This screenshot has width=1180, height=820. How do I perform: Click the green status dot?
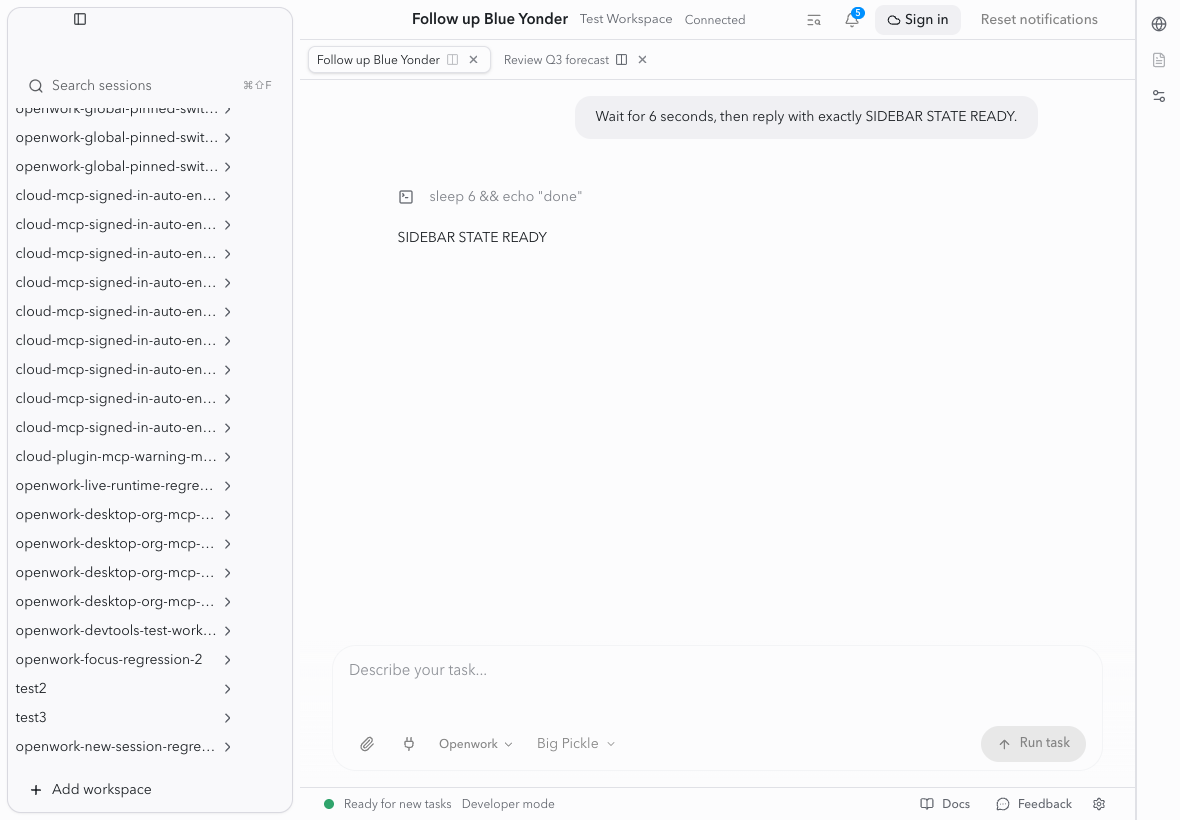coord(329,804)
